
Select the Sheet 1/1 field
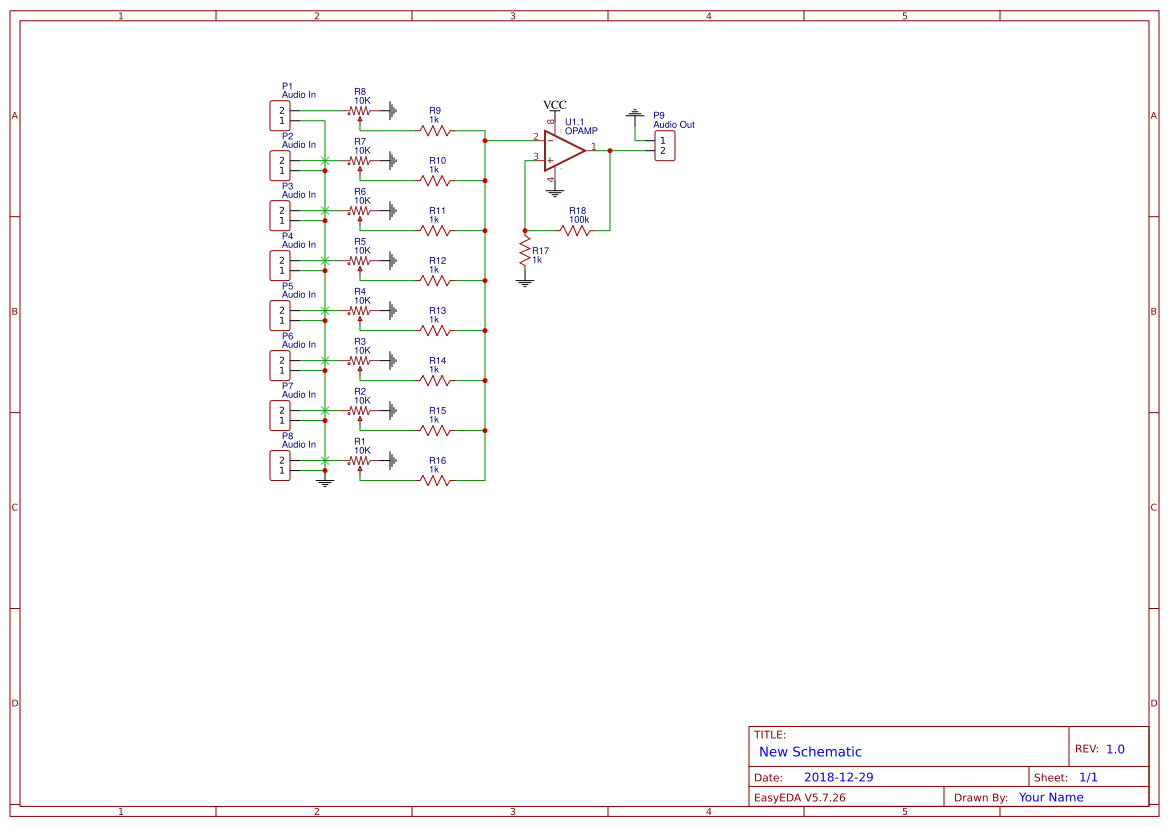1090,776
